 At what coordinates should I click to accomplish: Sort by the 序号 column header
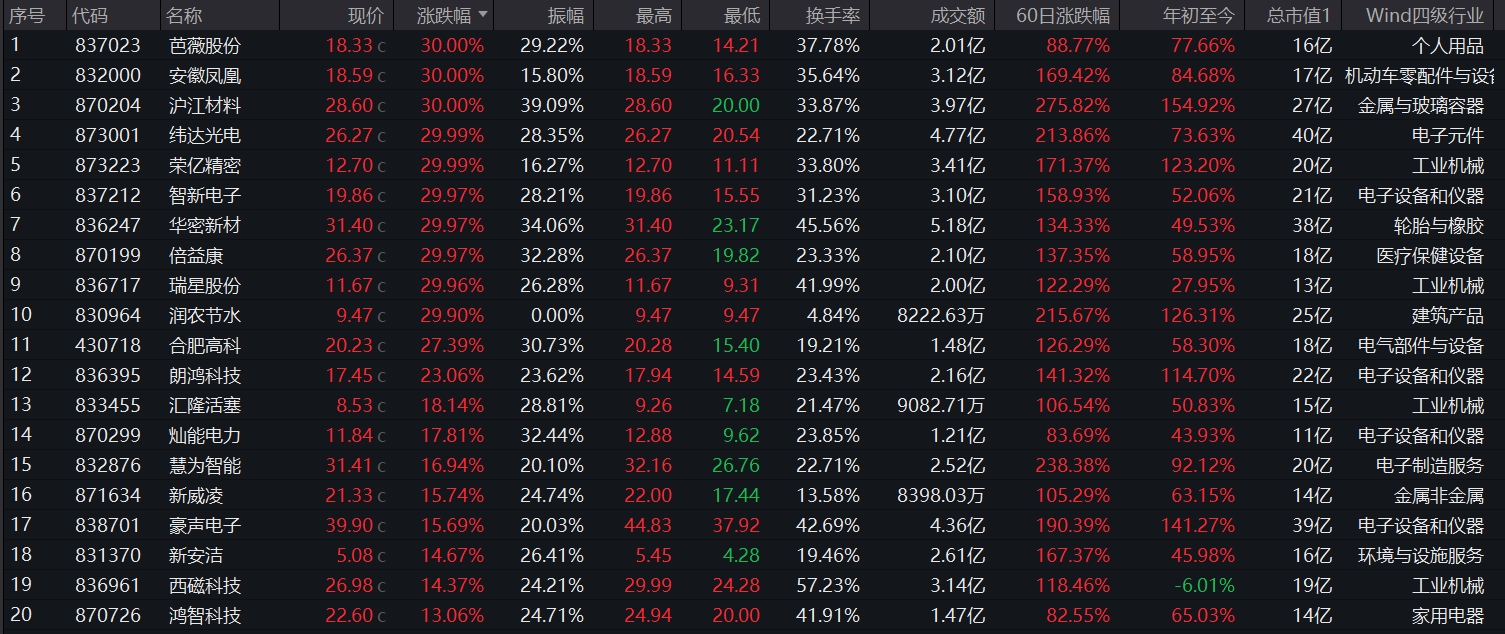27,15
